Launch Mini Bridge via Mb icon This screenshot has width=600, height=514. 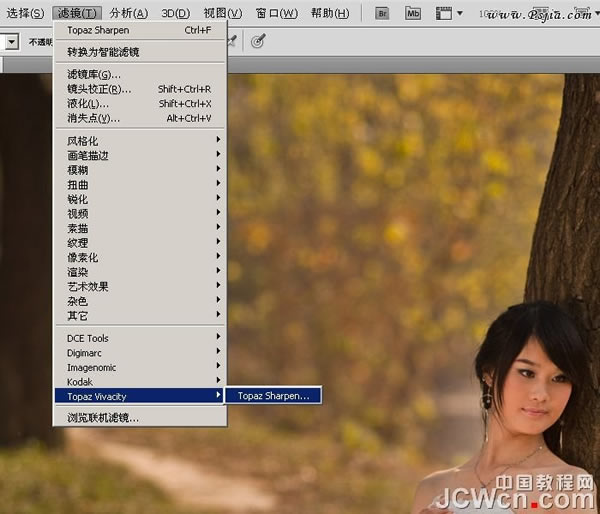413,14
